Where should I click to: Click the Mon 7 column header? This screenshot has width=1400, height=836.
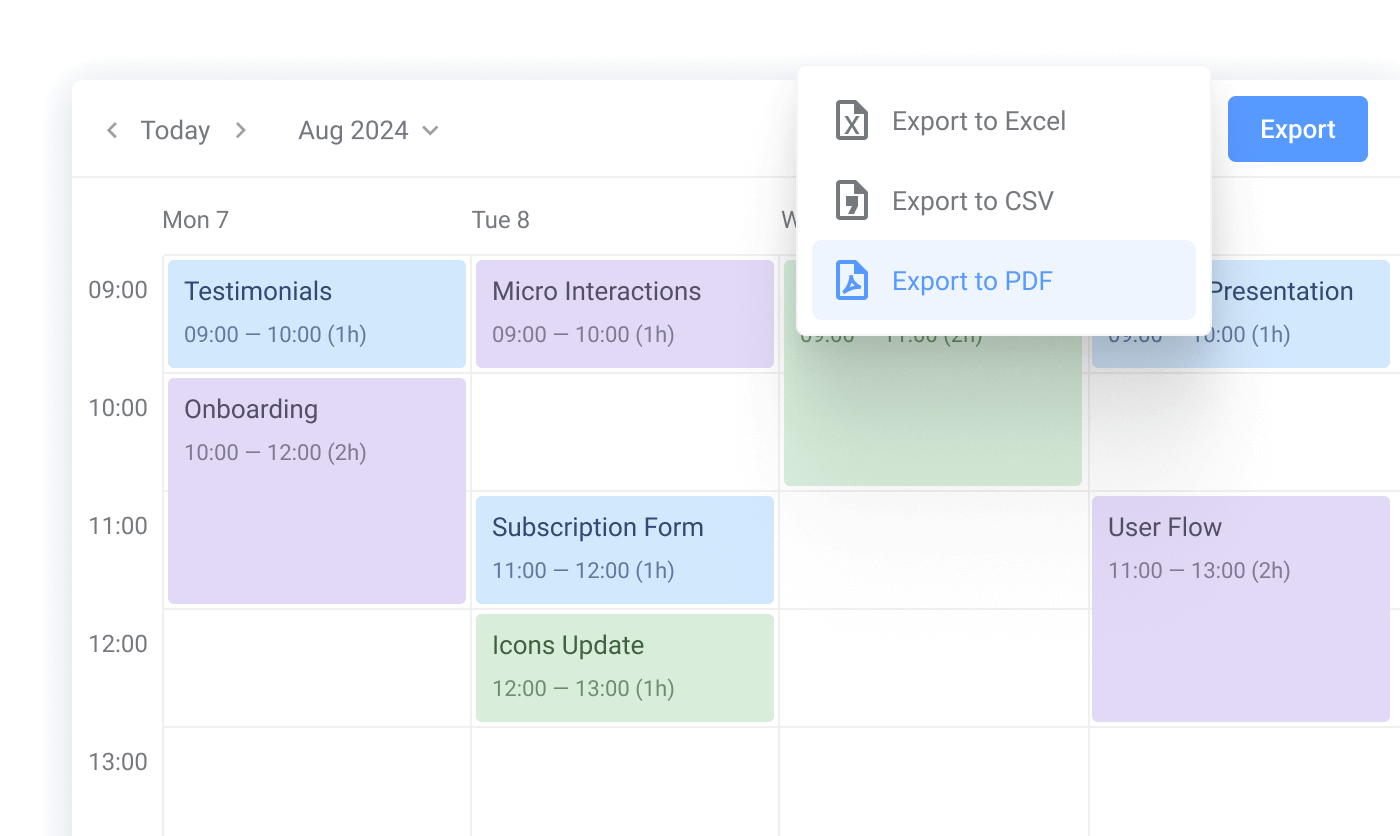click(196, 220)
